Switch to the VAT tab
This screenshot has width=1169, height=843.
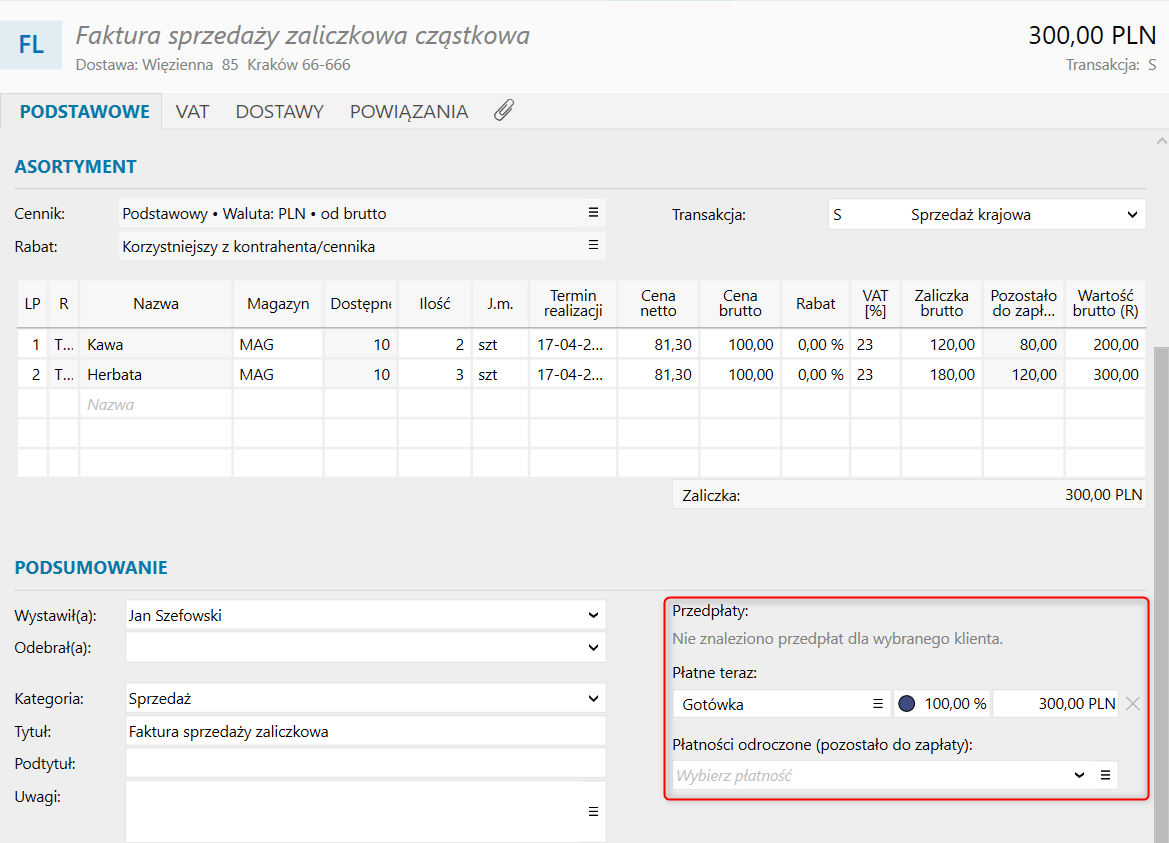(192, 111)
